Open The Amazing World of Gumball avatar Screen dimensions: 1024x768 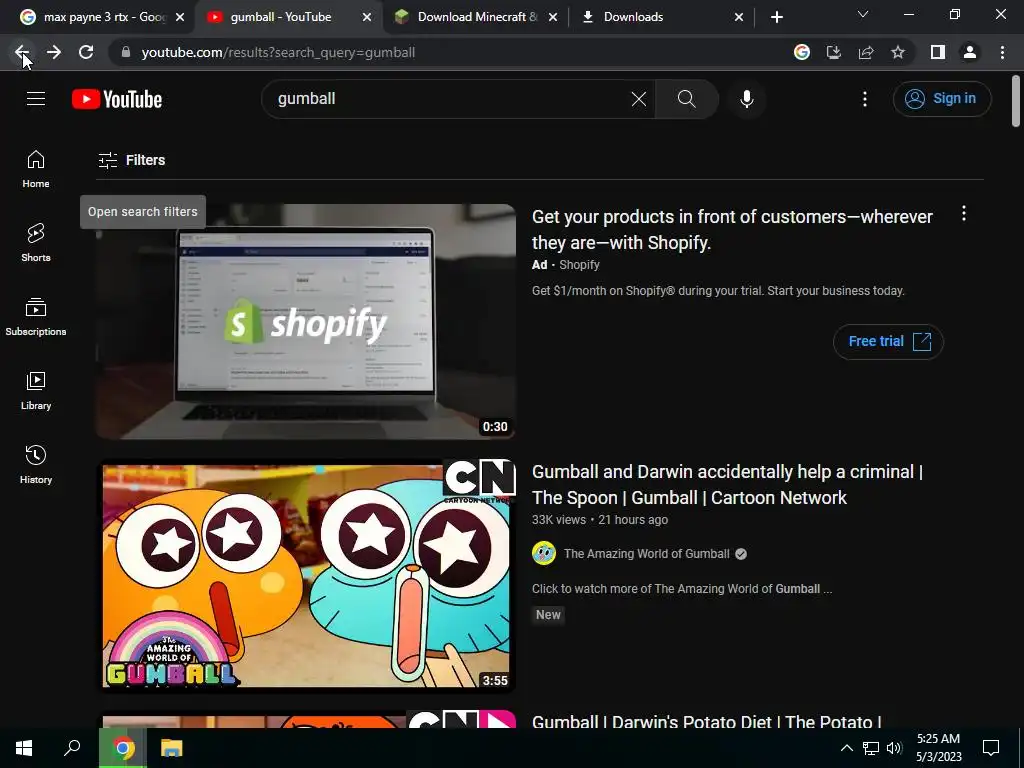coord(543,553)
